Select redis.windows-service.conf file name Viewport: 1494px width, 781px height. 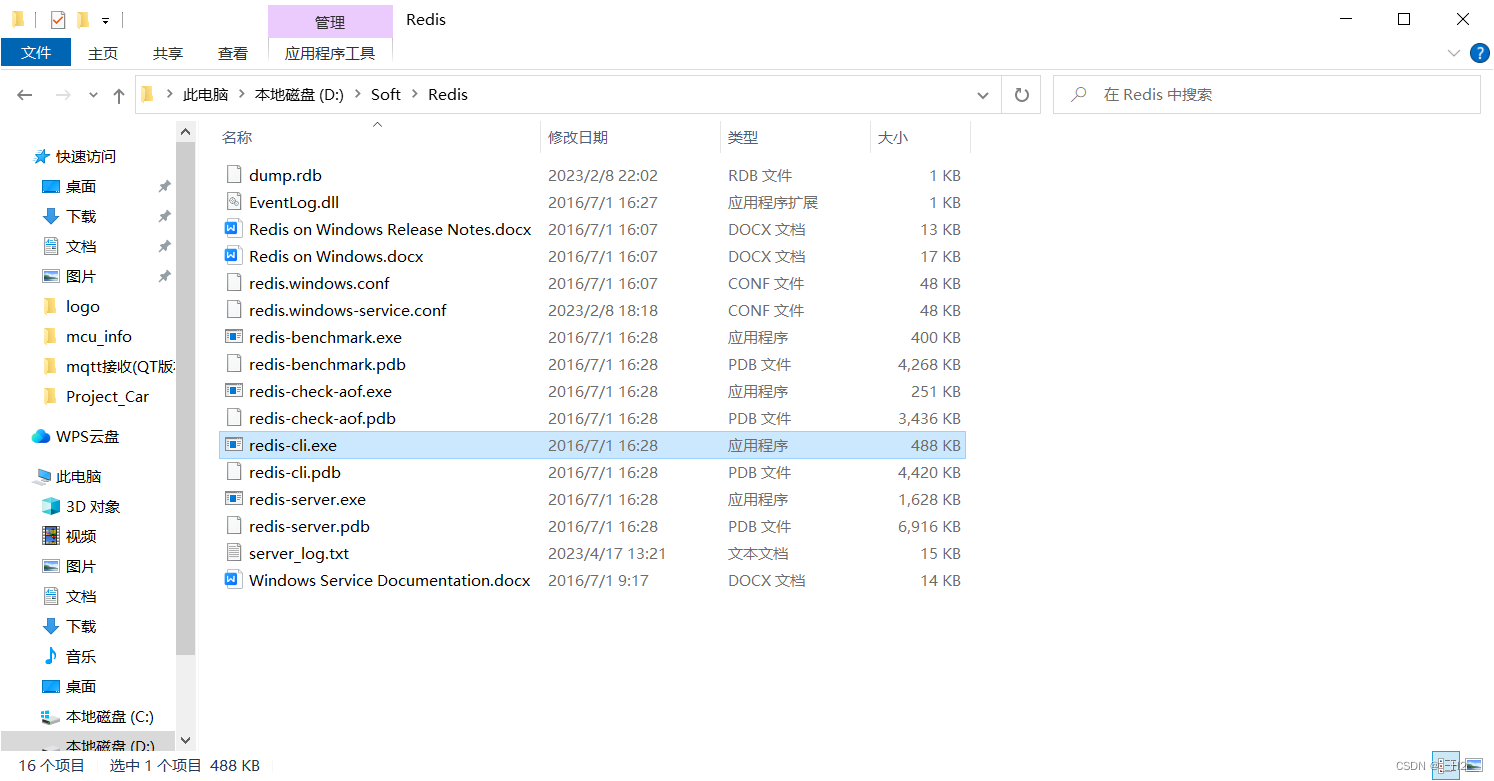(x=348, y=310)
